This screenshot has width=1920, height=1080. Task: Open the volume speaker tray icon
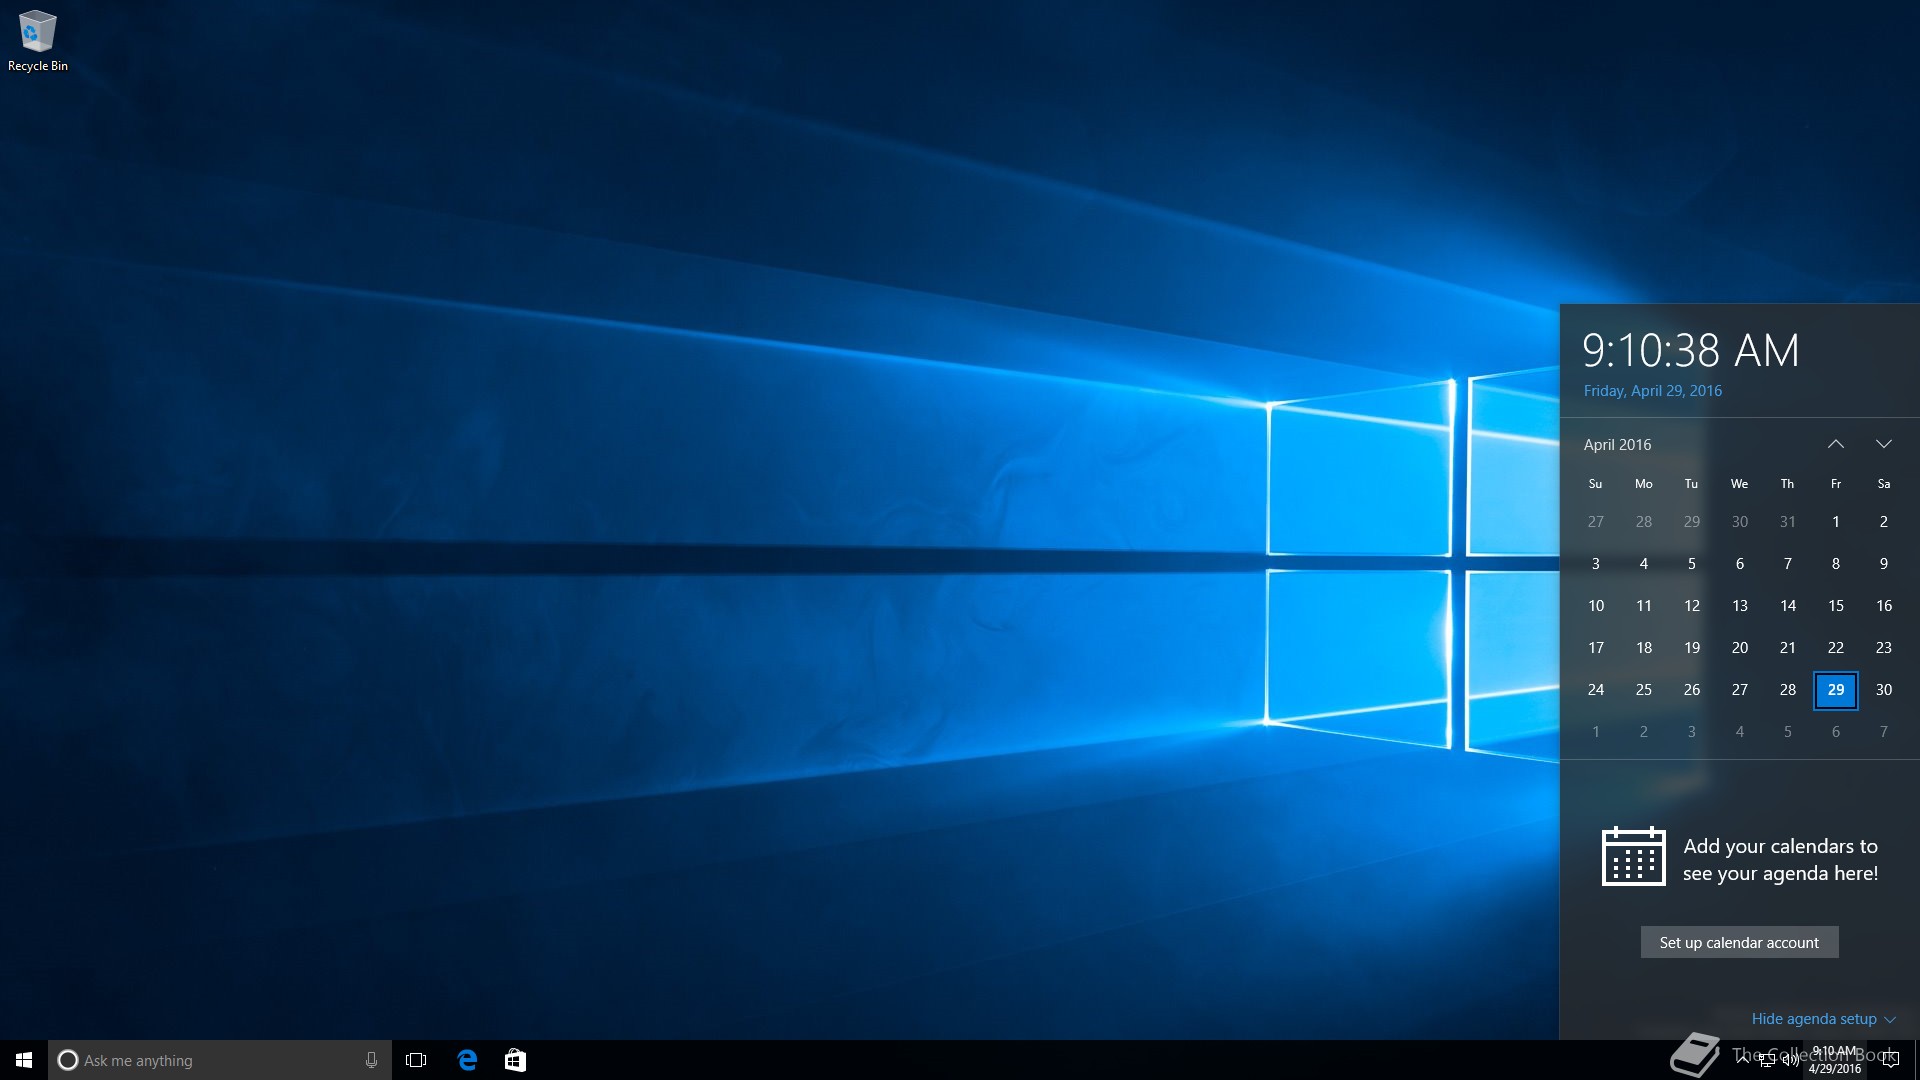[x=1791, y=1061]
